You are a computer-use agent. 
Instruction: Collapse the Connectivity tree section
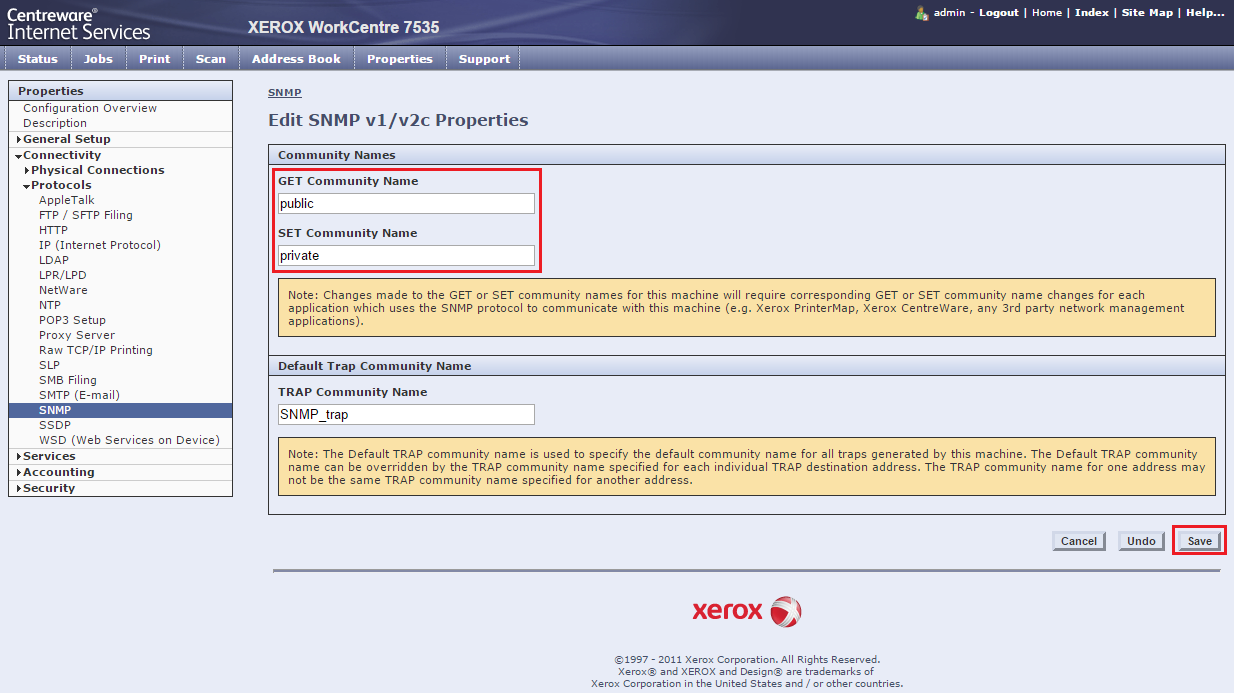coord(61,155)
